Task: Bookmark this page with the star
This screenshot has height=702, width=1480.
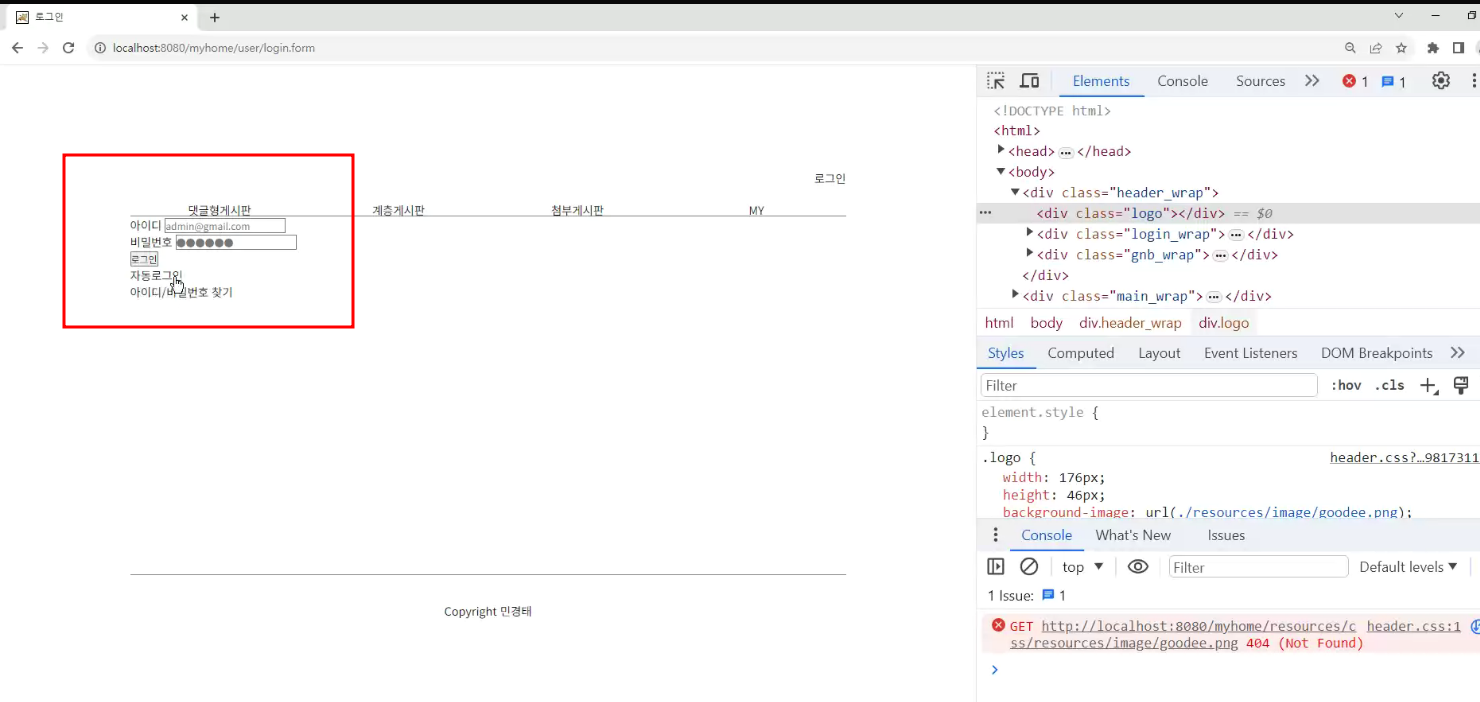Action: (x=1401, y=48)
